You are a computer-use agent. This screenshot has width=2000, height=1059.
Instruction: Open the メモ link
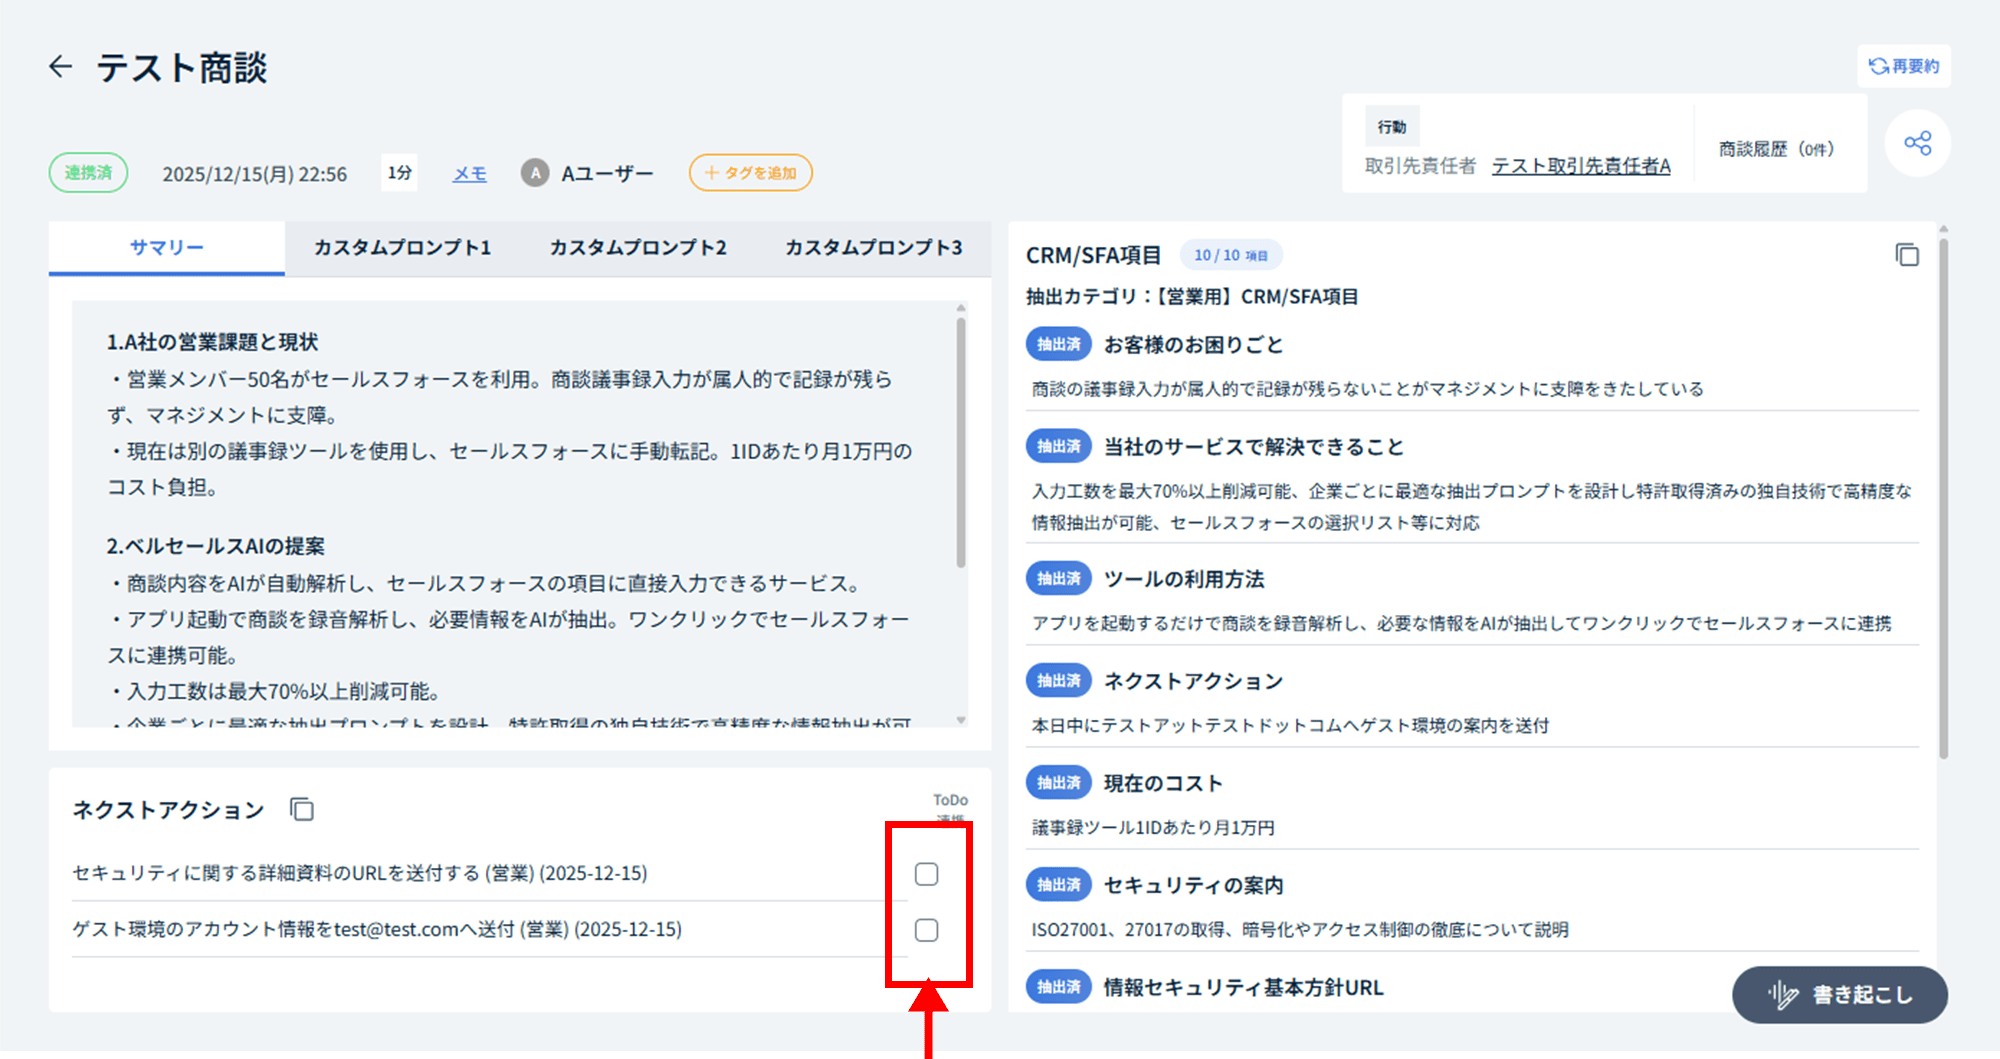point(469,173)
